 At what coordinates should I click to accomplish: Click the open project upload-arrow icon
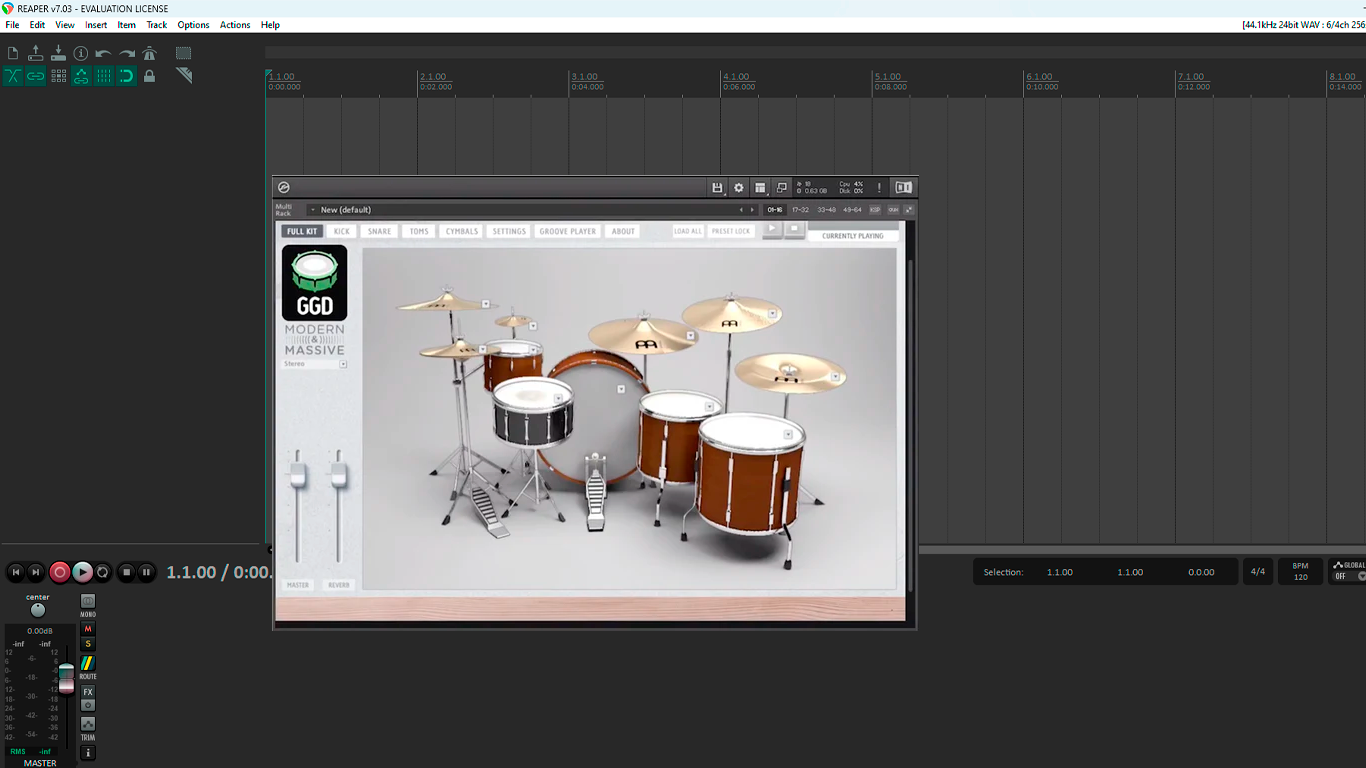tap(36, 53)
